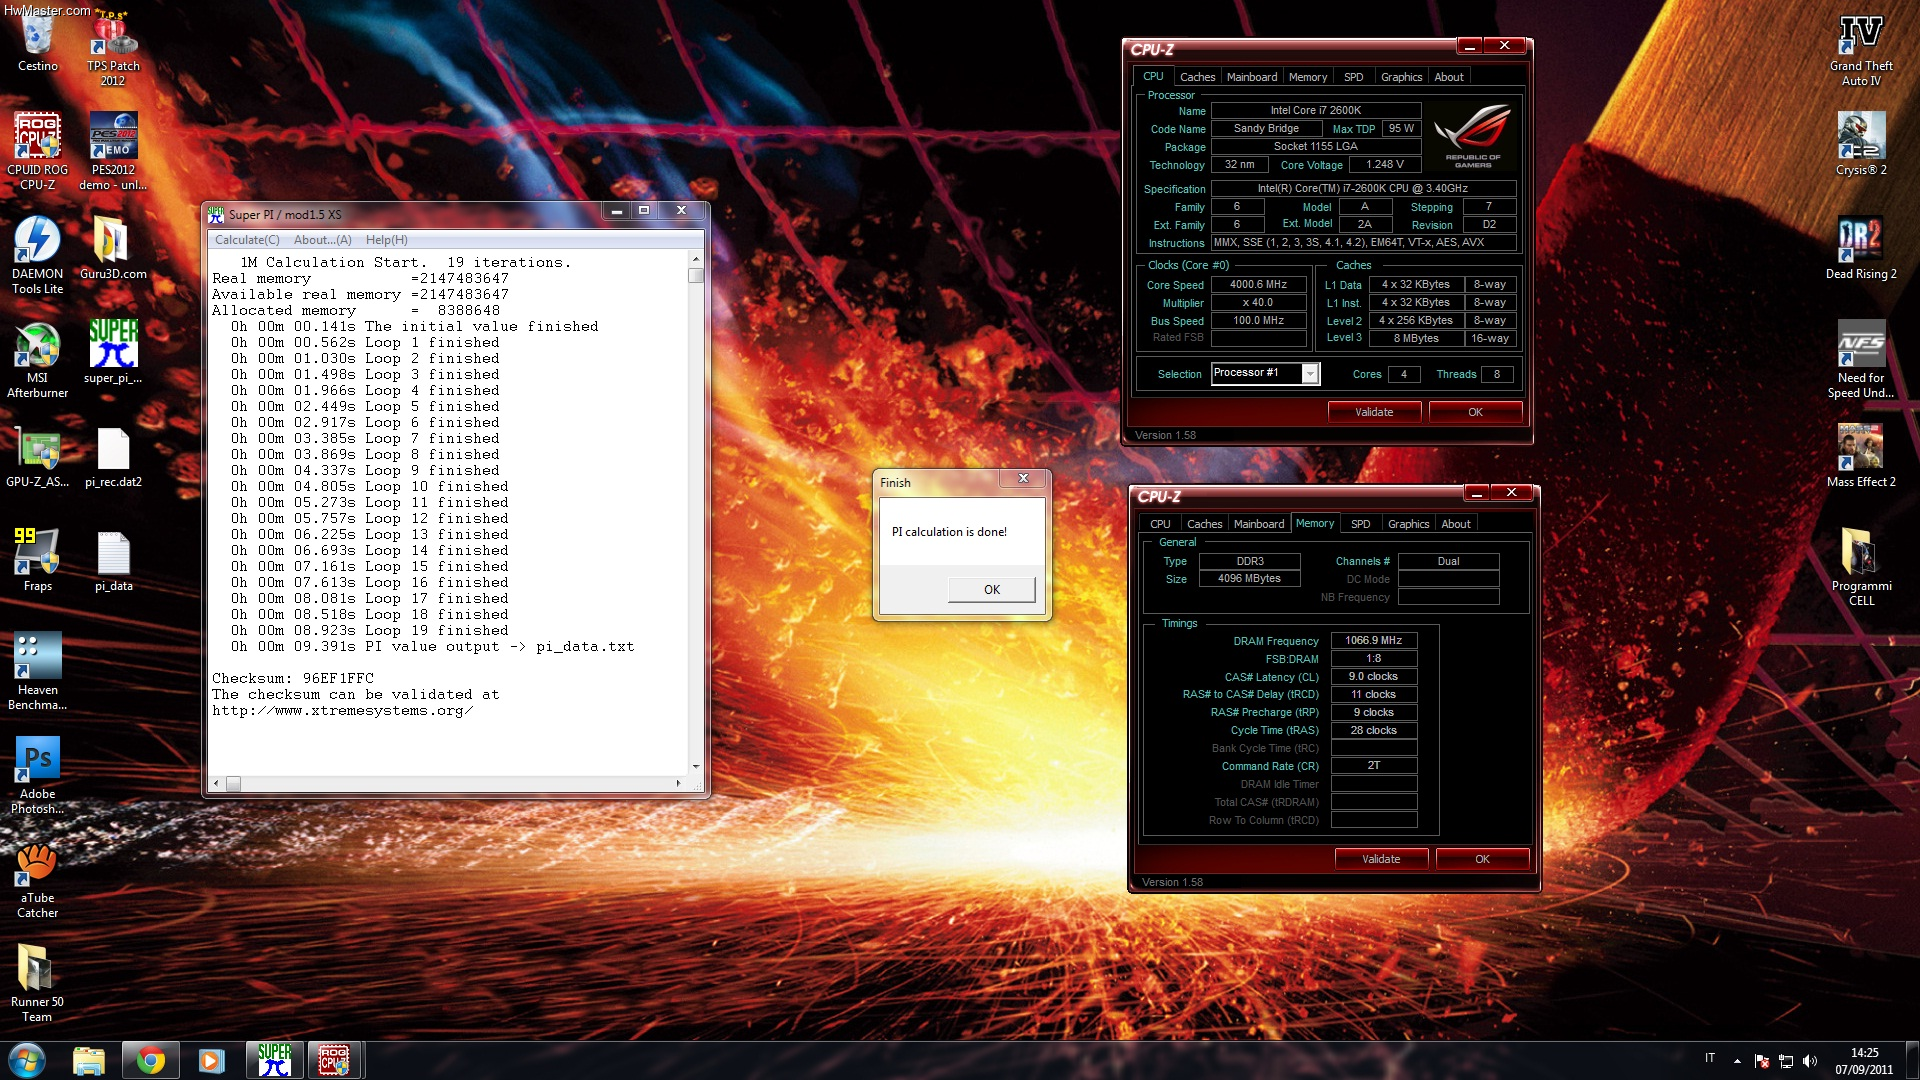Open aTube Catcher shortcut
Screen dimensions: 1920x1080
pyautogui.click(x=38, y=879)
